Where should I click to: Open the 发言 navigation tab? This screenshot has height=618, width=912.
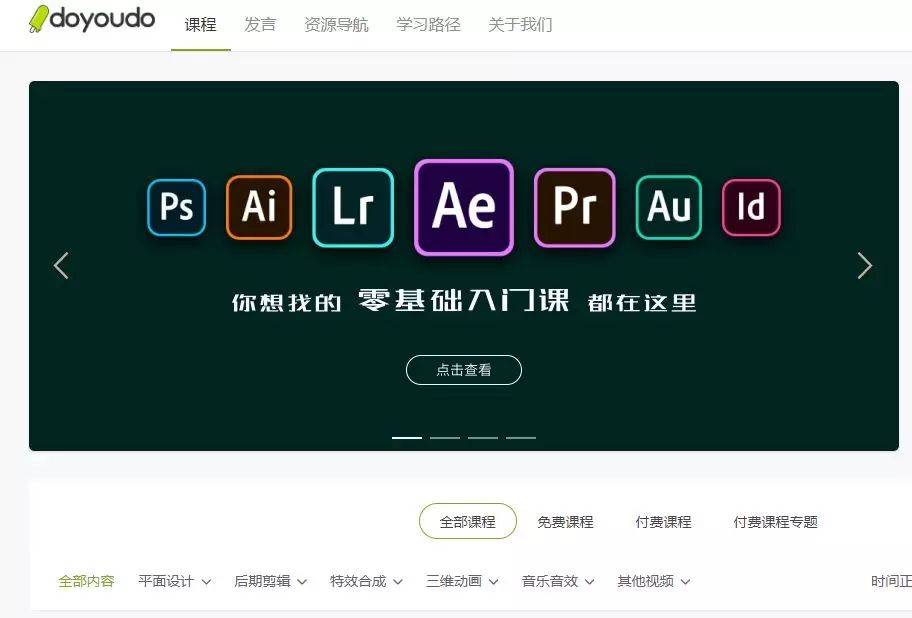tap(260, 24)
